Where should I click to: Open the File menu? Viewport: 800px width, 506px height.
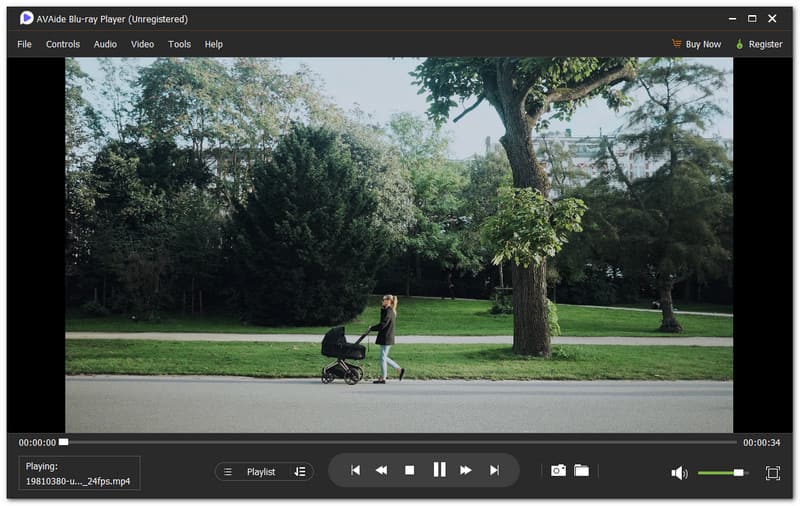click(x=24, y=44)
